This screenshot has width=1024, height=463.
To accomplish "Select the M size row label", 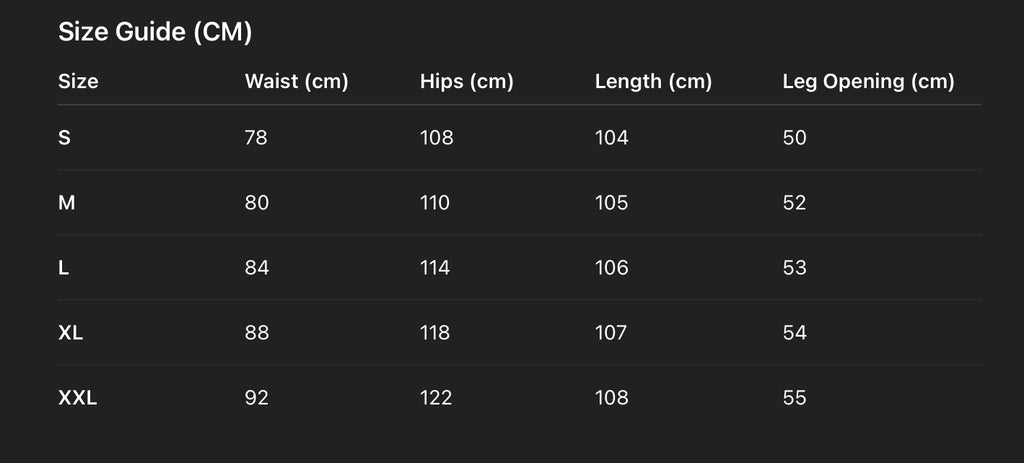I will (x=67, y=203).
